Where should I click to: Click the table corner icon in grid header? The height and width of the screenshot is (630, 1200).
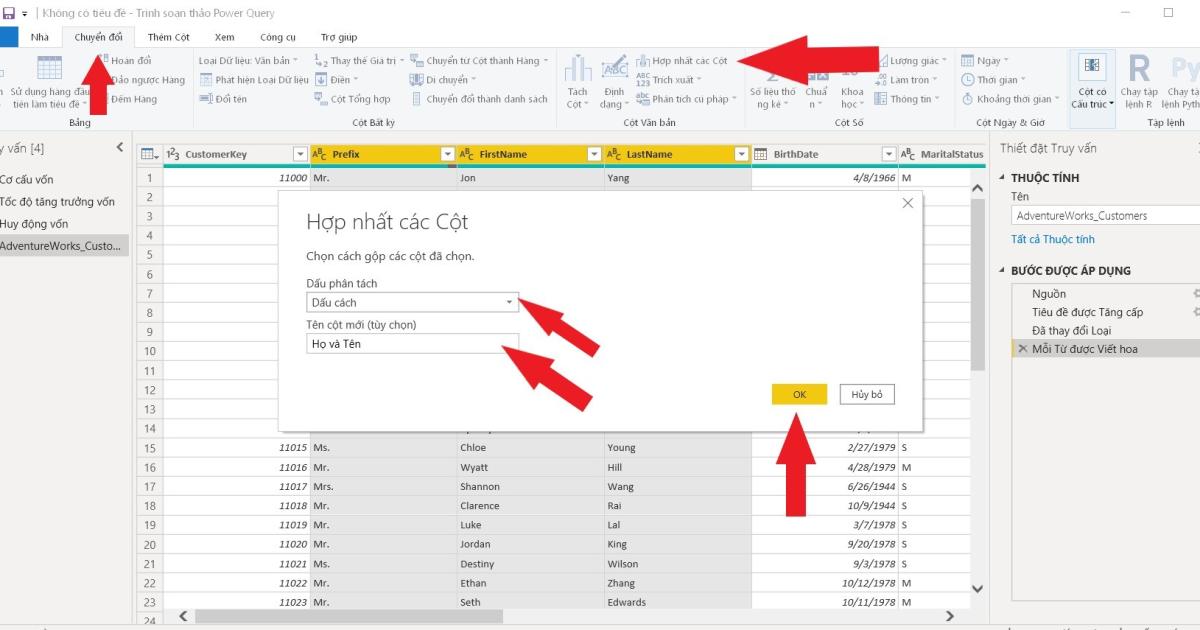[x=148, y=154]
